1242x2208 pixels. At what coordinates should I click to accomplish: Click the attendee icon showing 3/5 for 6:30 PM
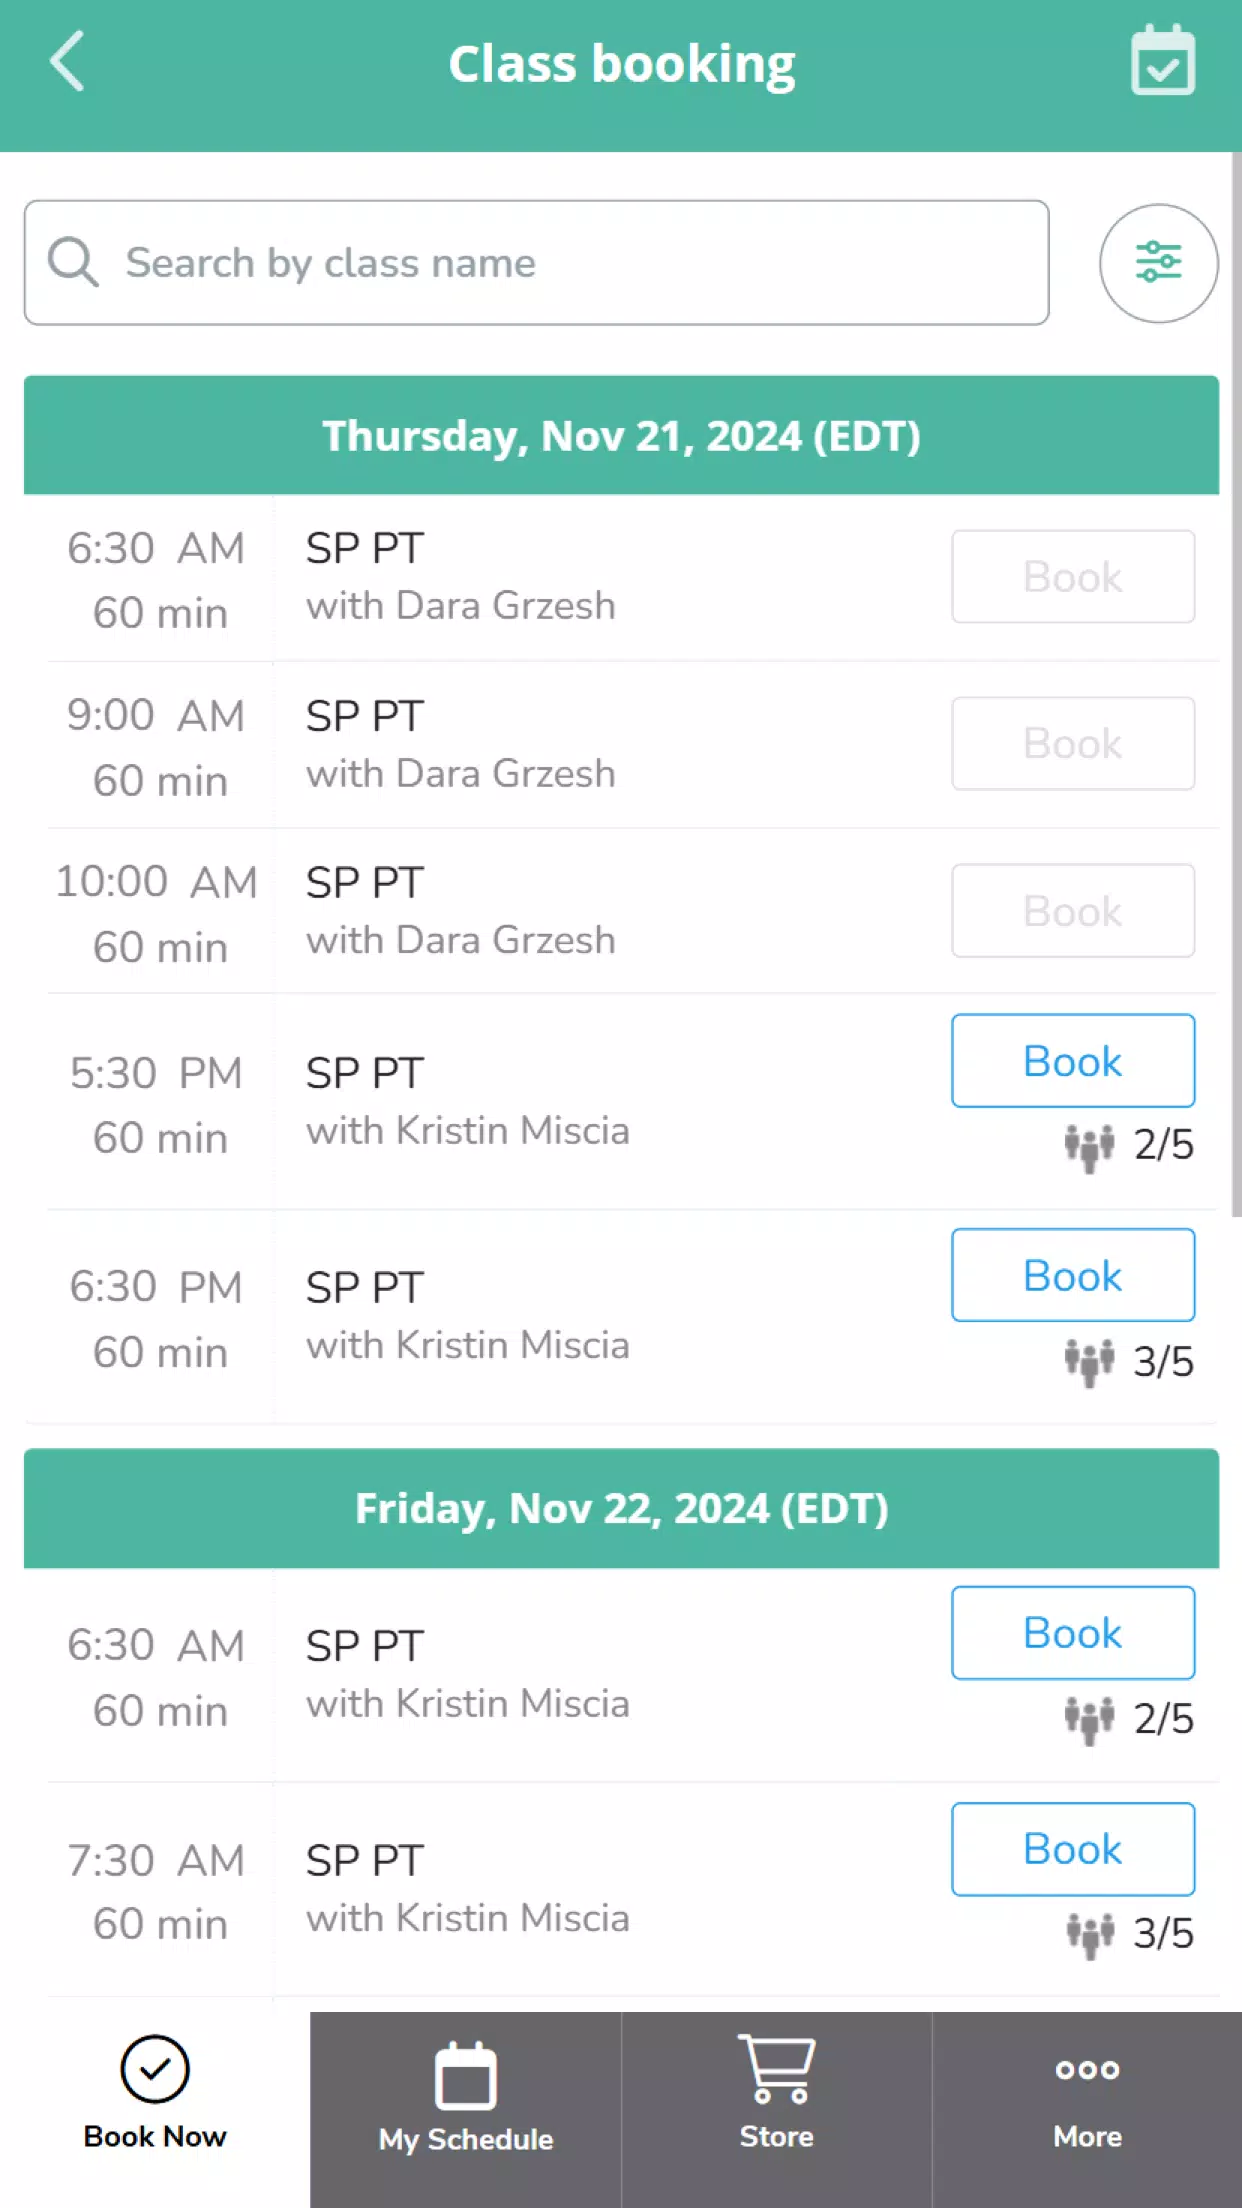[x=1089, y=1362]
